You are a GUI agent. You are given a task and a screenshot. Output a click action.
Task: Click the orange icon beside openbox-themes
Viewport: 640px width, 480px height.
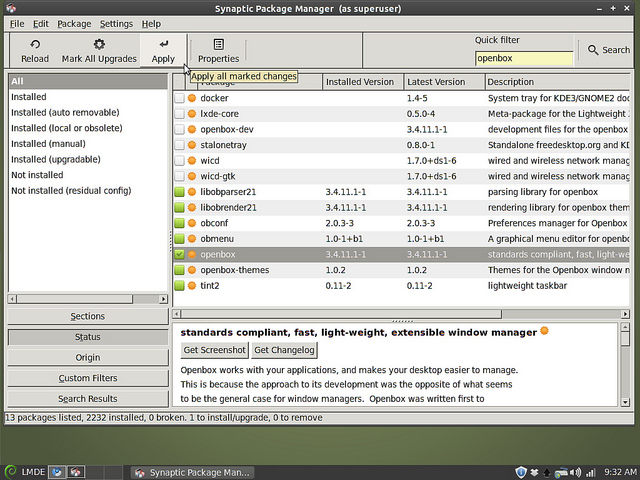(192, 270)
